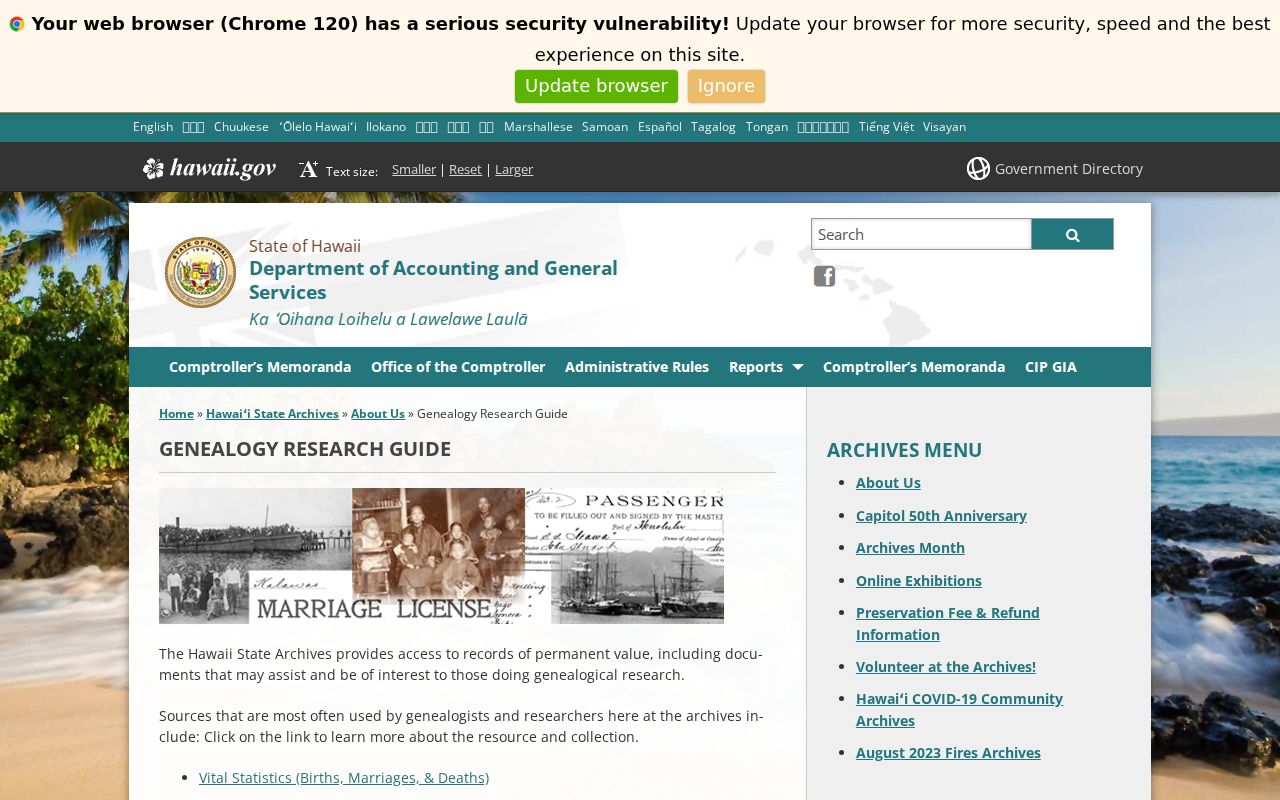Screen dimensions: 1280x800
Task: Switch language to Tiếng Việt
Action: pyautogui.click(x=886, y=127)
